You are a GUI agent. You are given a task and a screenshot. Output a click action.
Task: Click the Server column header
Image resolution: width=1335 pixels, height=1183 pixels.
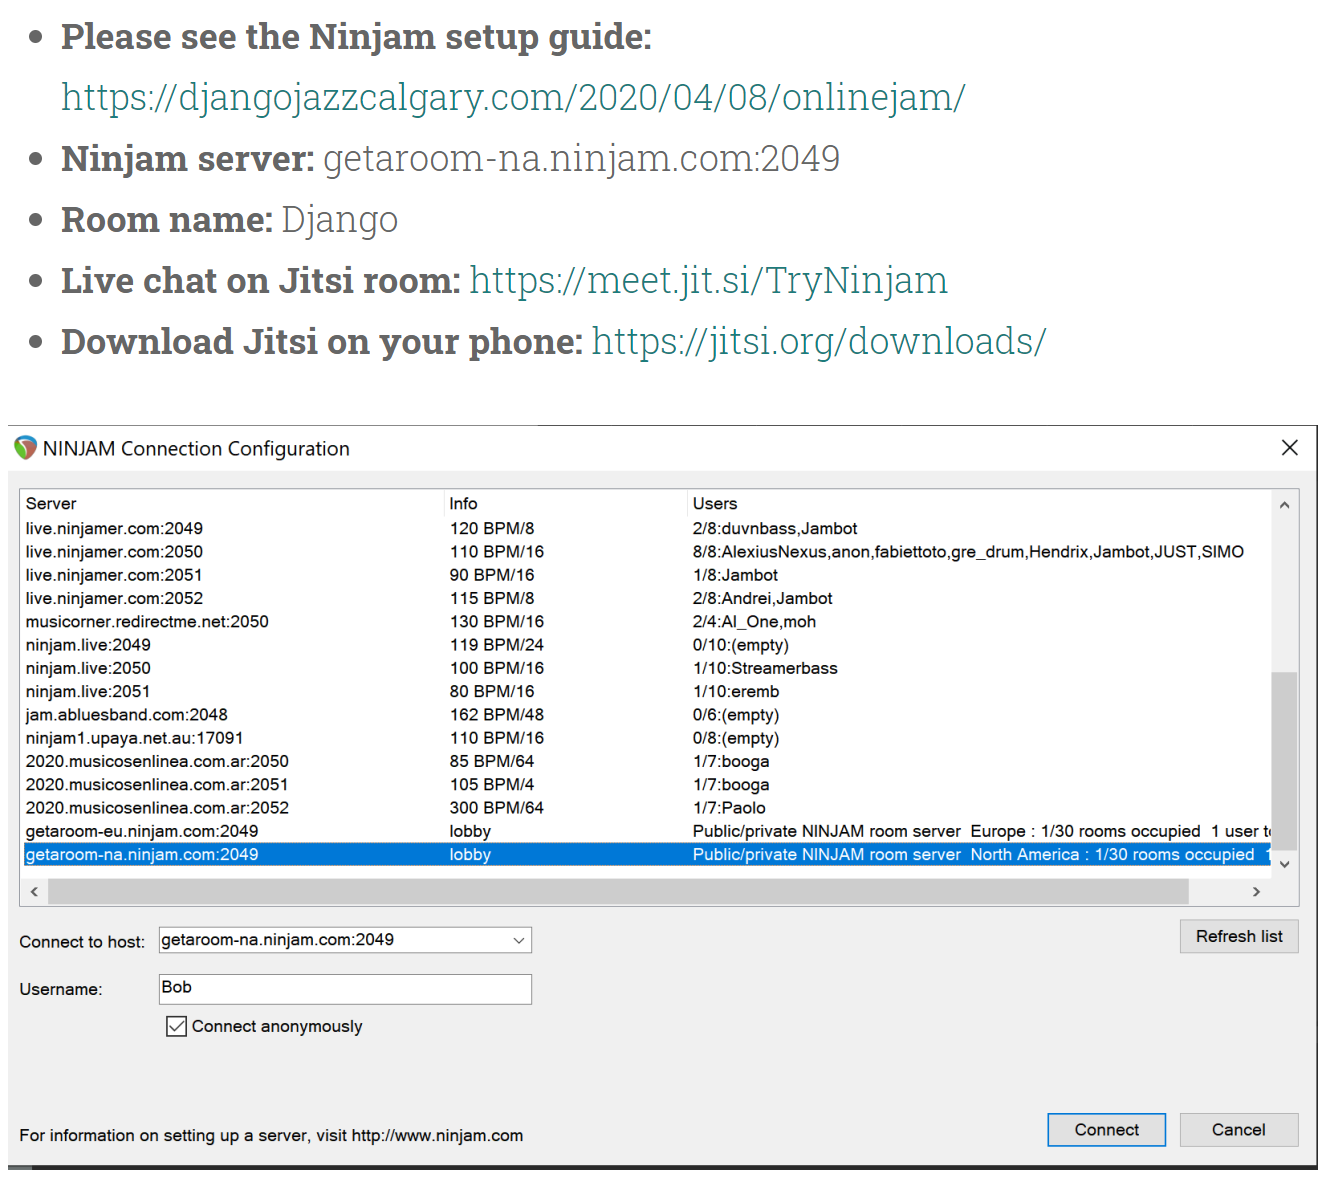[x=51, y=504]
